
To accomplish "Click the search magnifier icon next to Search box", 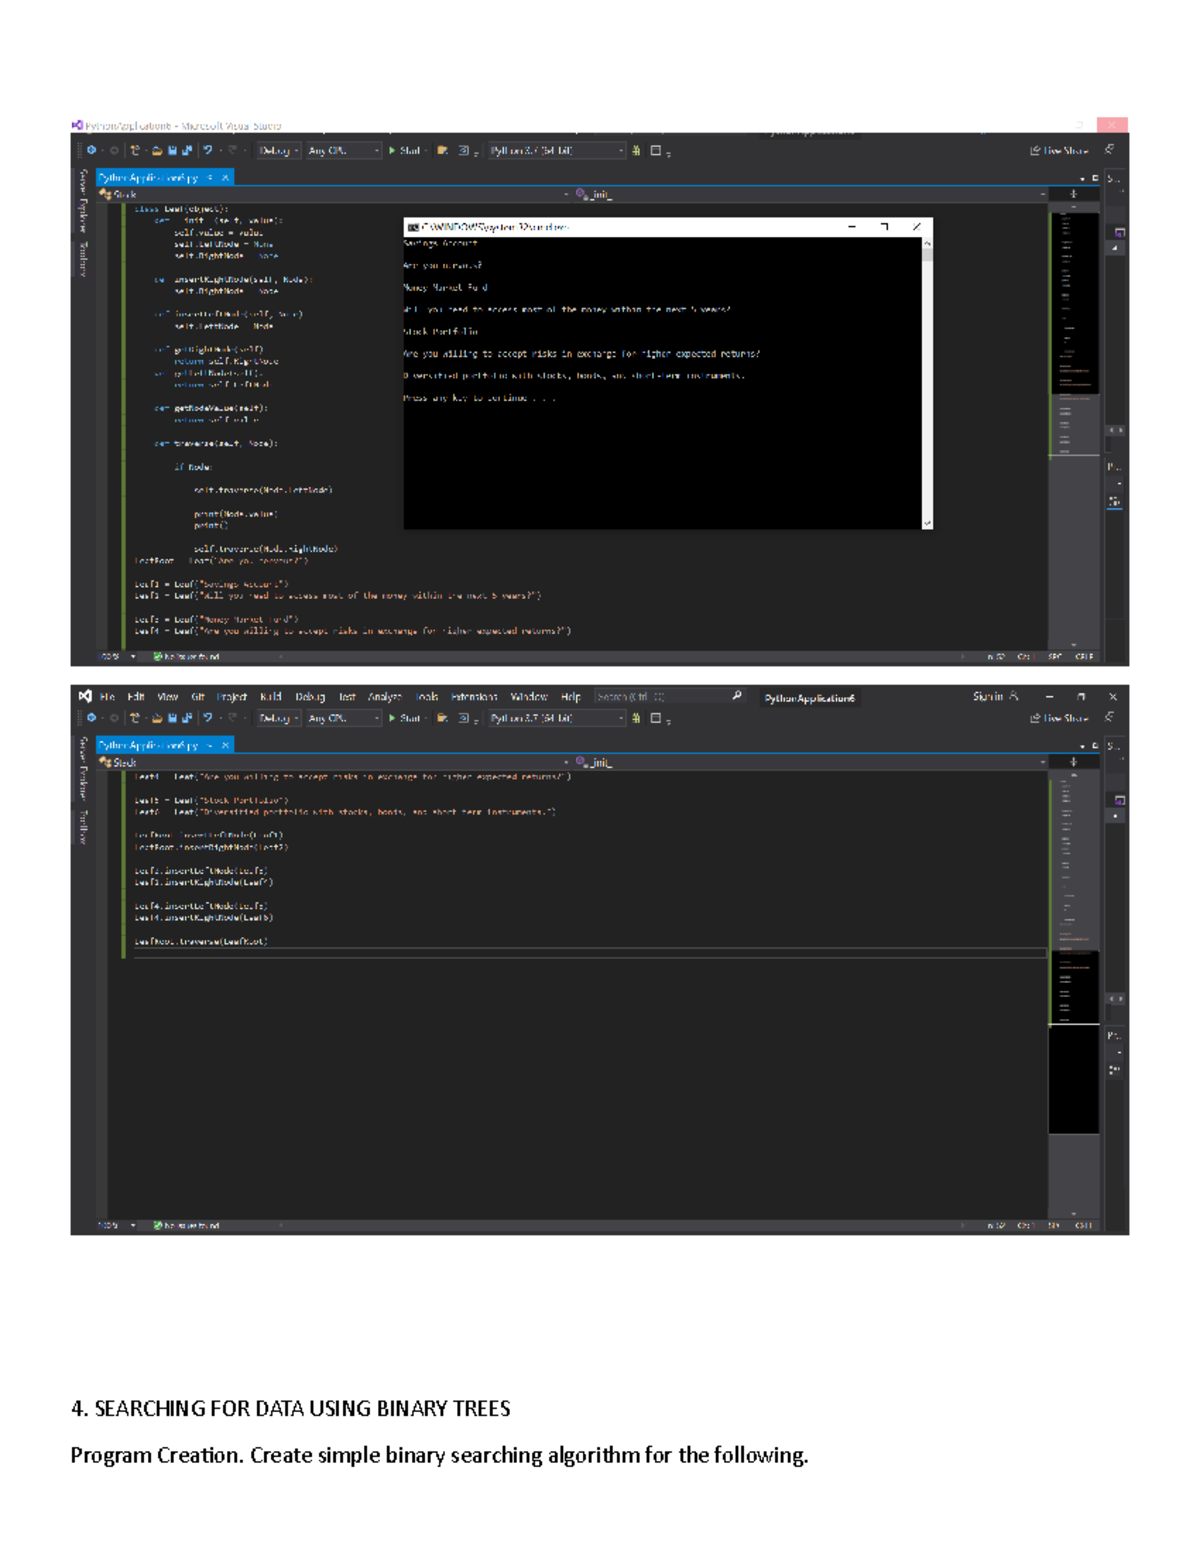I will (x=738, y=696).
